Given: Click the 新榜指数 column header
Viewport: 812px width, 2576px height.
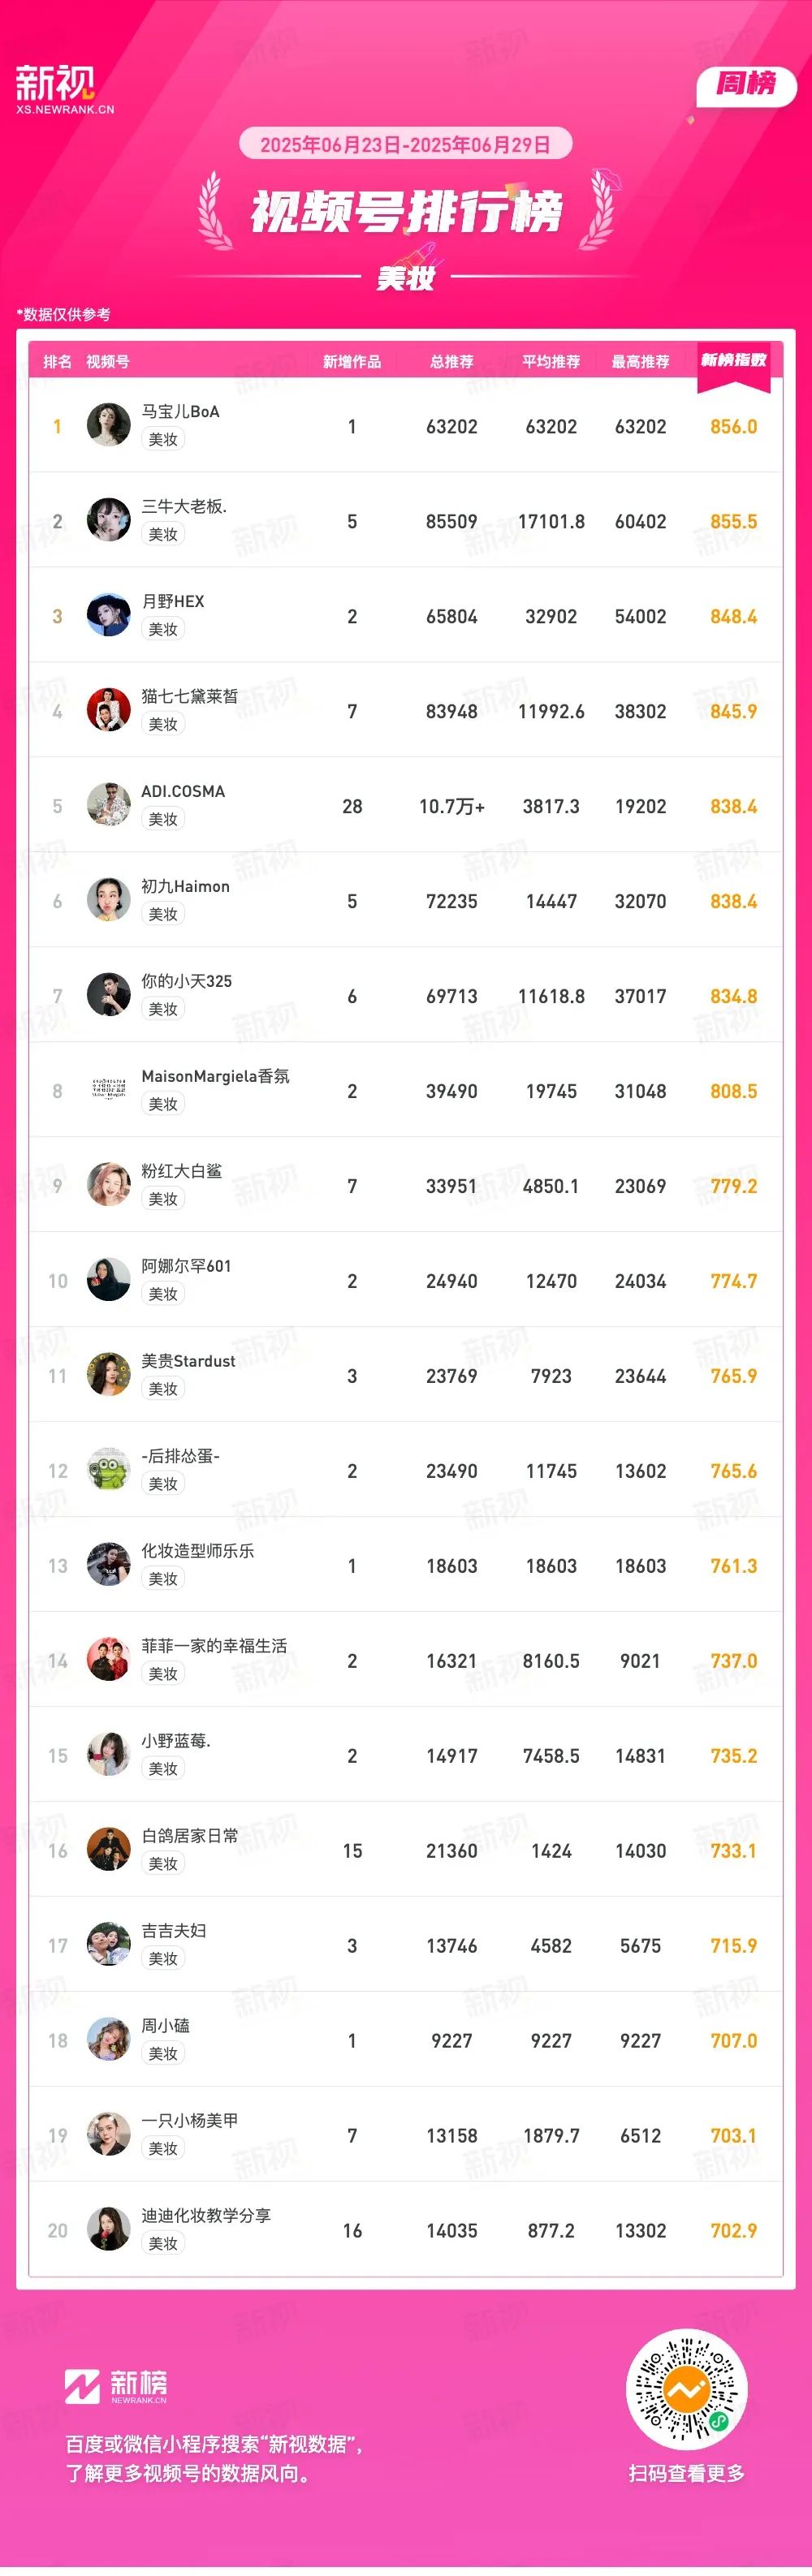Looking at the screenshot, I should click(x=733, y=360).
